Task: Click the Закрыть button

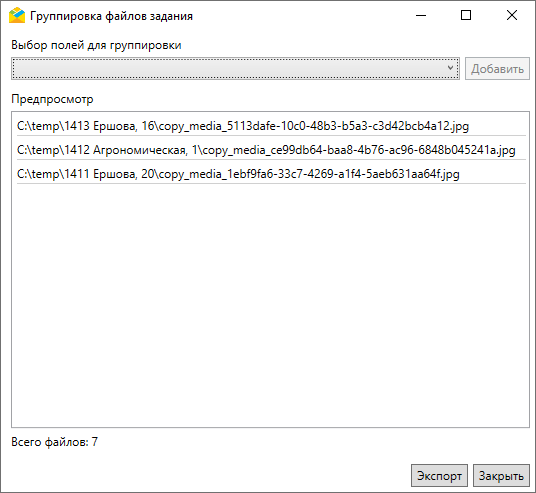Action: point(501,476)
